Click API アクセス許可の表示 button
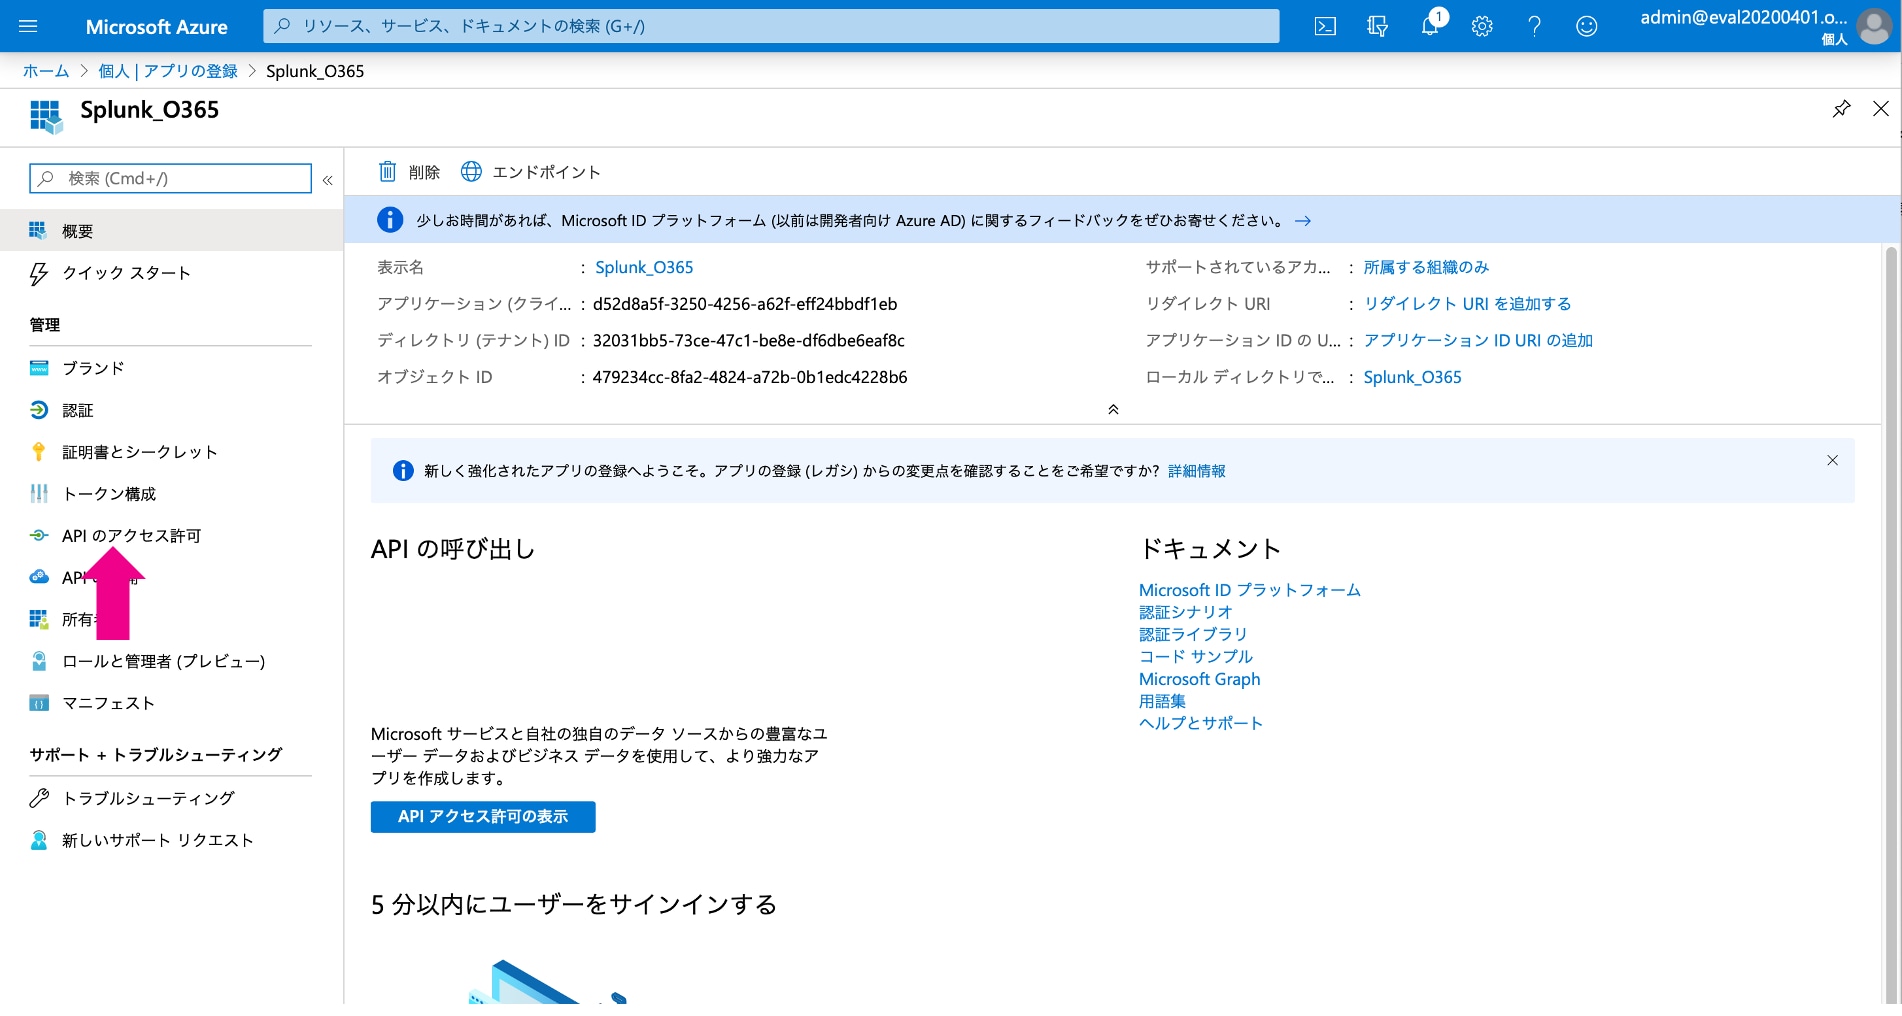Image resolution: width=1902 pixels, height=1016 pixels. pyautogui.click(x=483, y=817)
